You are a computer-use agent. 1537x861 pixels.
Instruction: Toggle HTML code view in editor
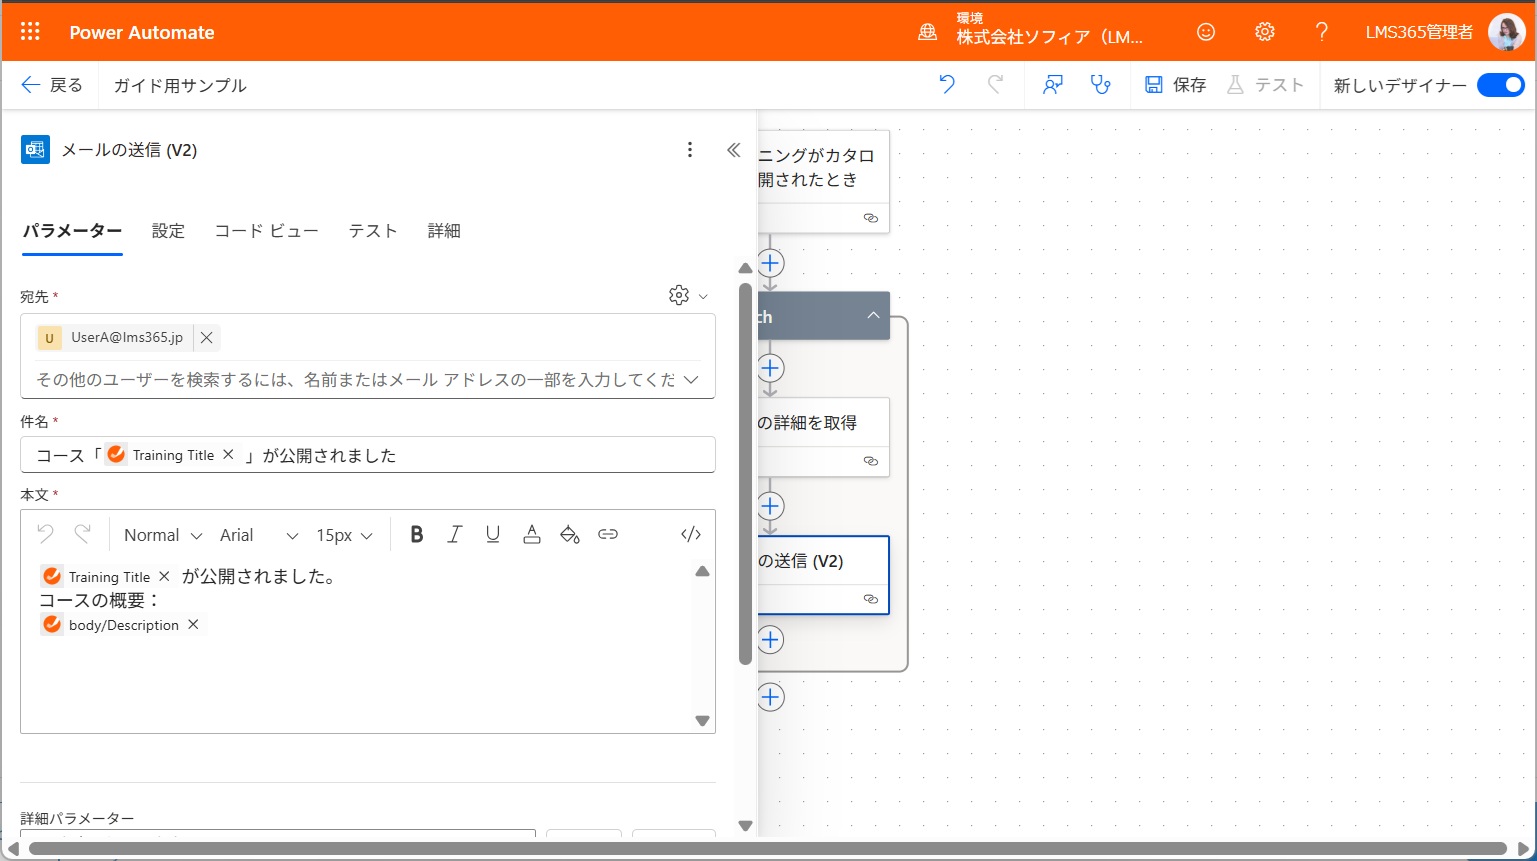tap(691, 534)
